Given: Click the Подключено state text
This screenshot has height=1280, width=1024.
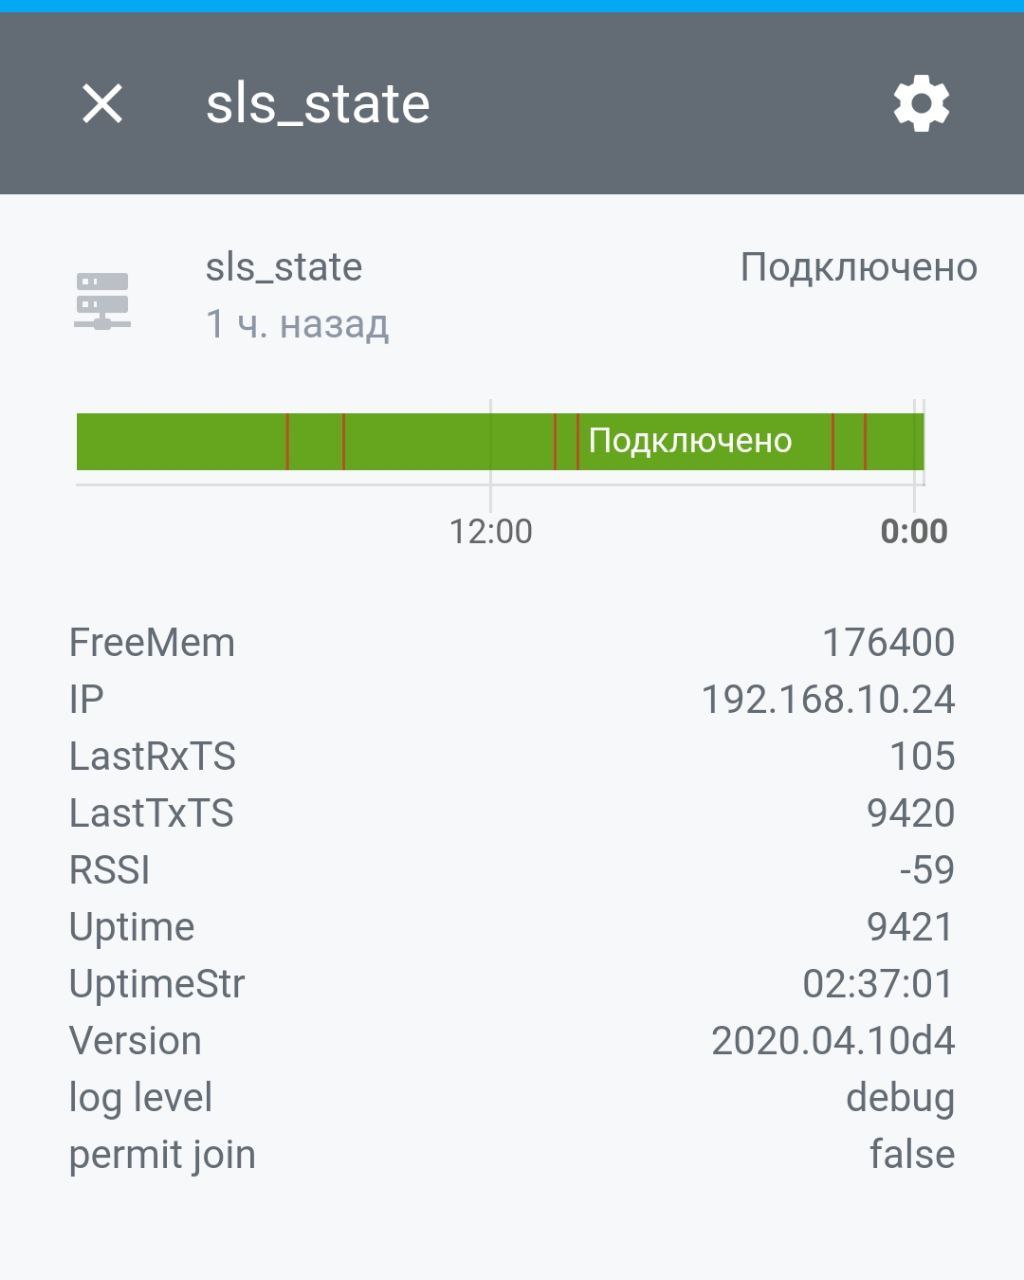Looking at the screenshot, I should click(858, 268).
